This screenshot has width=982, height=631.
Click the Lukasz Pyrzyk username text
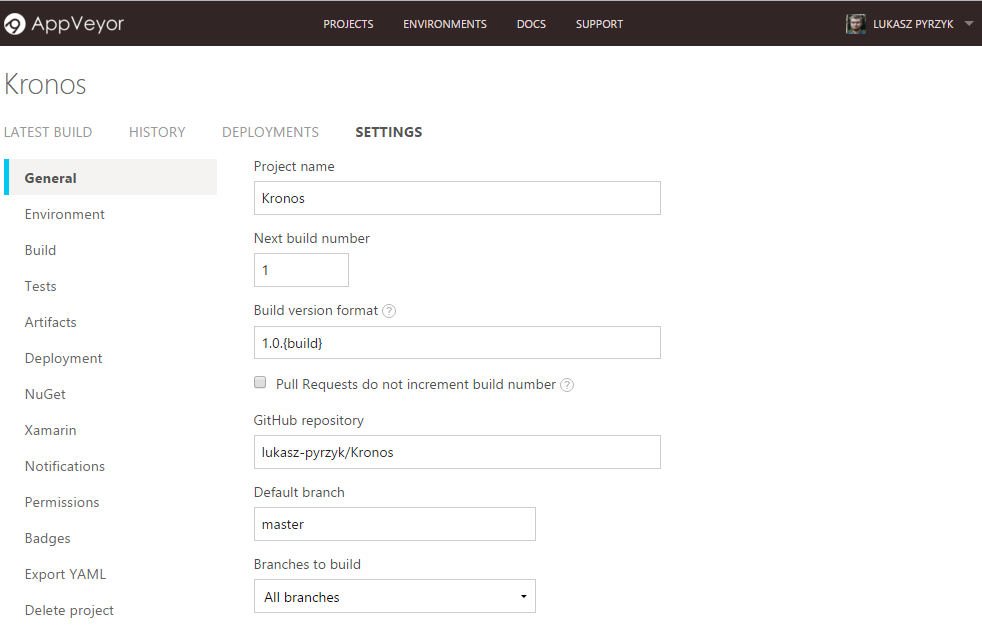pos(913,24)
